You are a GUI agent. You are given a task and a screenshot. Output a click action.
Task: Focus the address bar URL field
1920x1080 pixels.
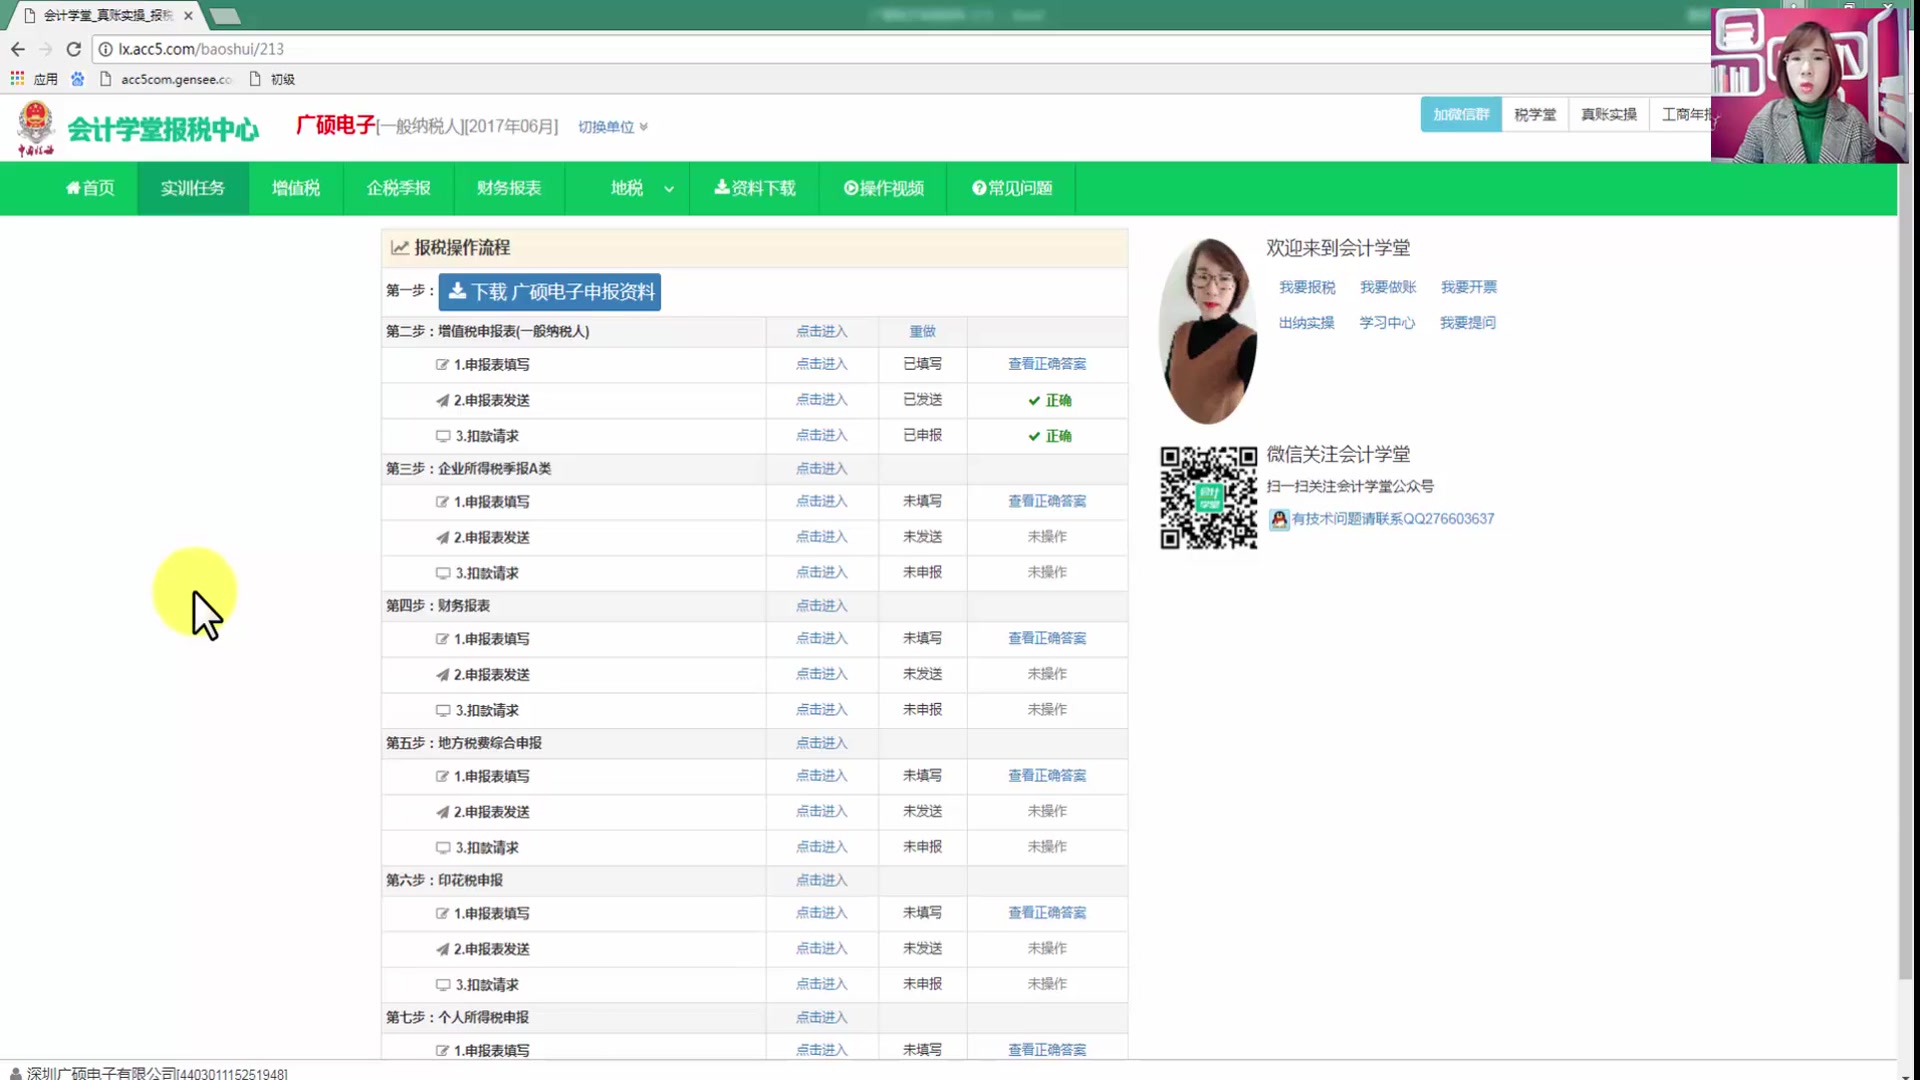[900, 49]
